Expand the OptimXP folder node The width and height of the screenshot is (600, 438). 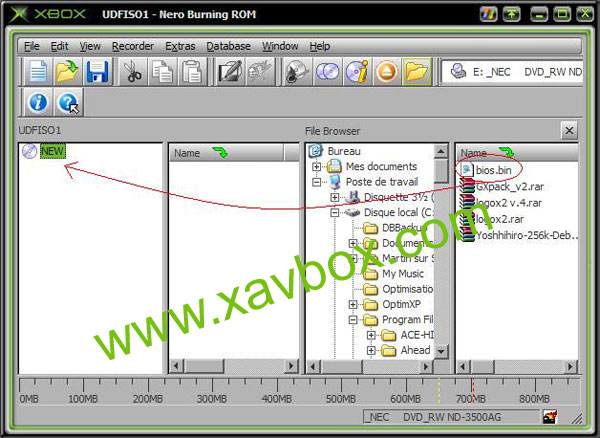tap(353, 304)
